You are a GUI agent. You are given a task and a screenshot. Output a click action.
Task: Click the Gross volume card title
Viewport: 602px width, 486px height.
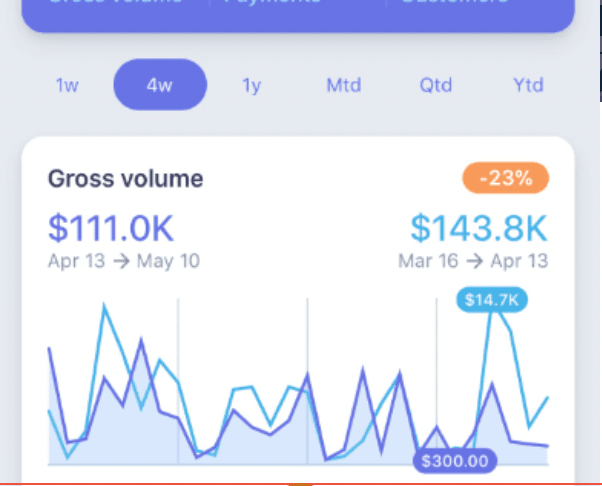pos(126,179)
